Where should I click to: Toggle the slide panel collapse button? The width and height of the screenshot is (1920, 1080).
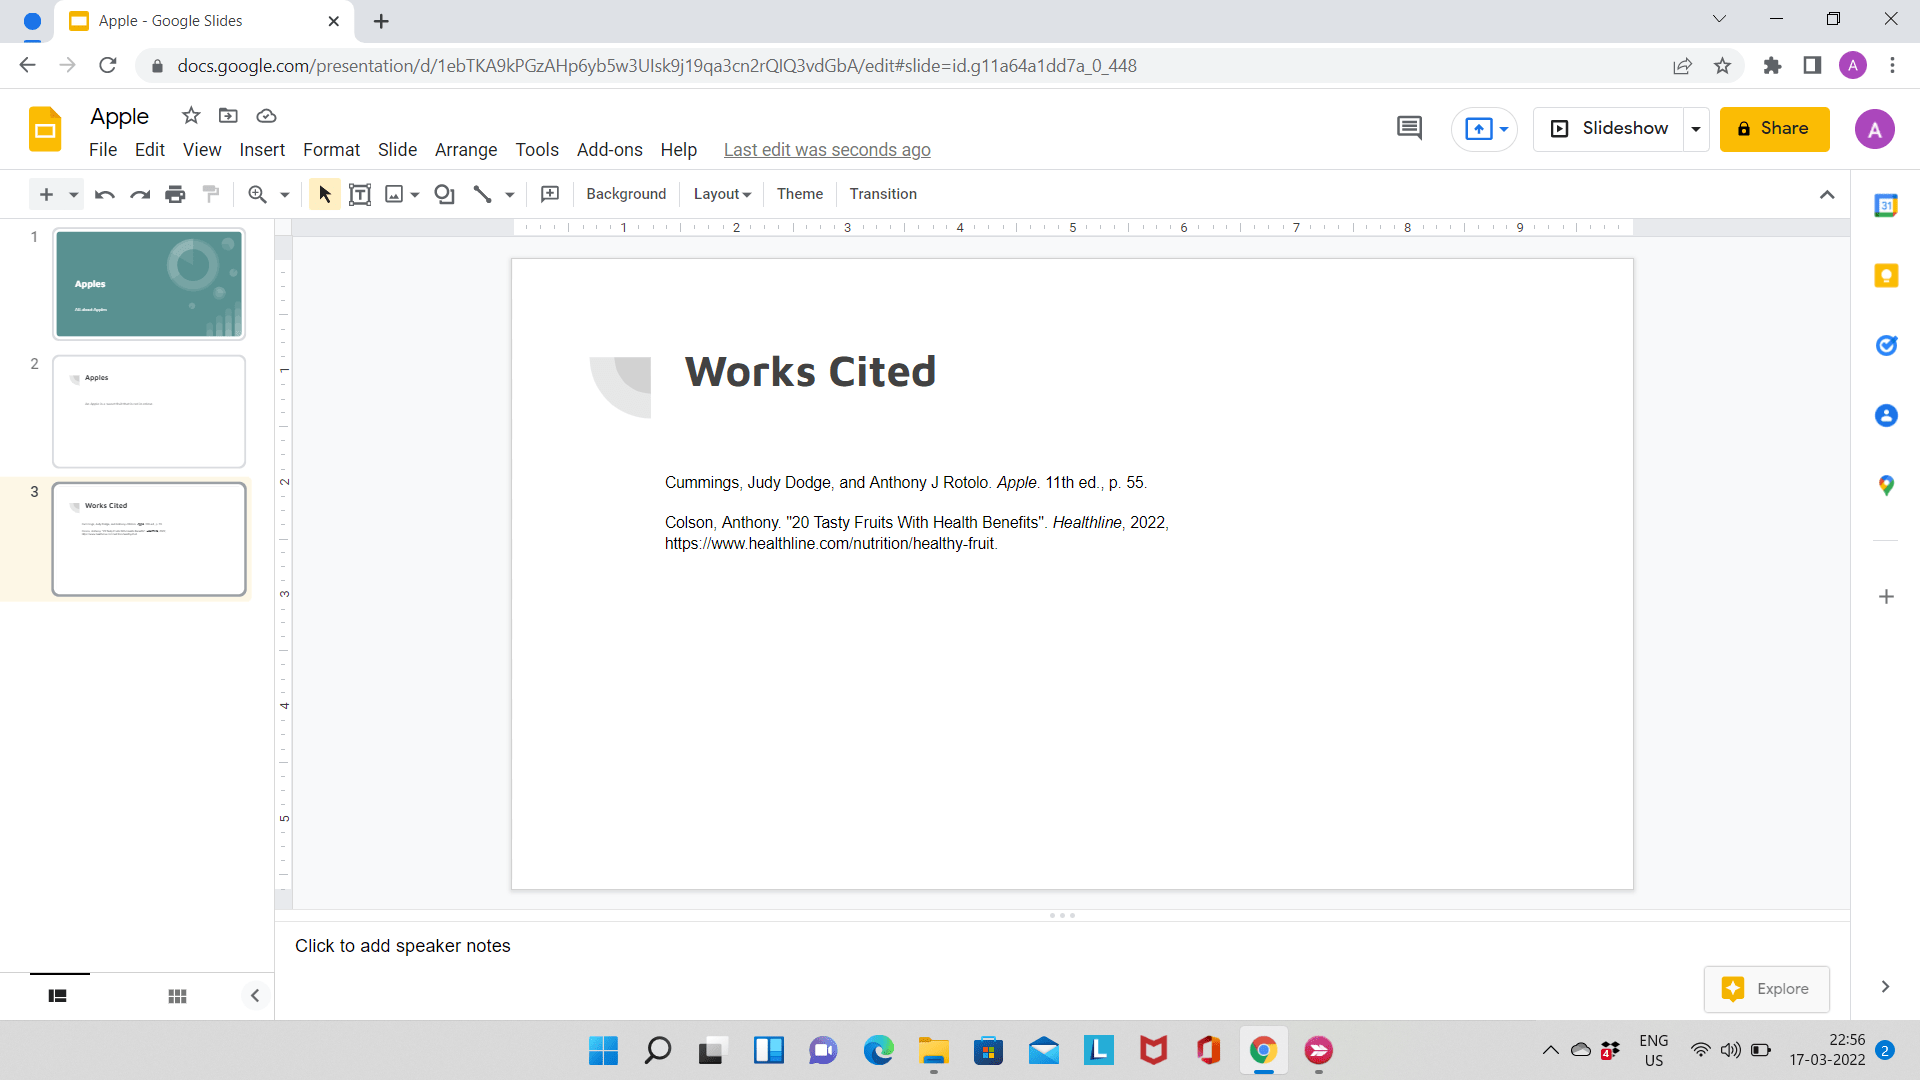[x=255, y=996]
